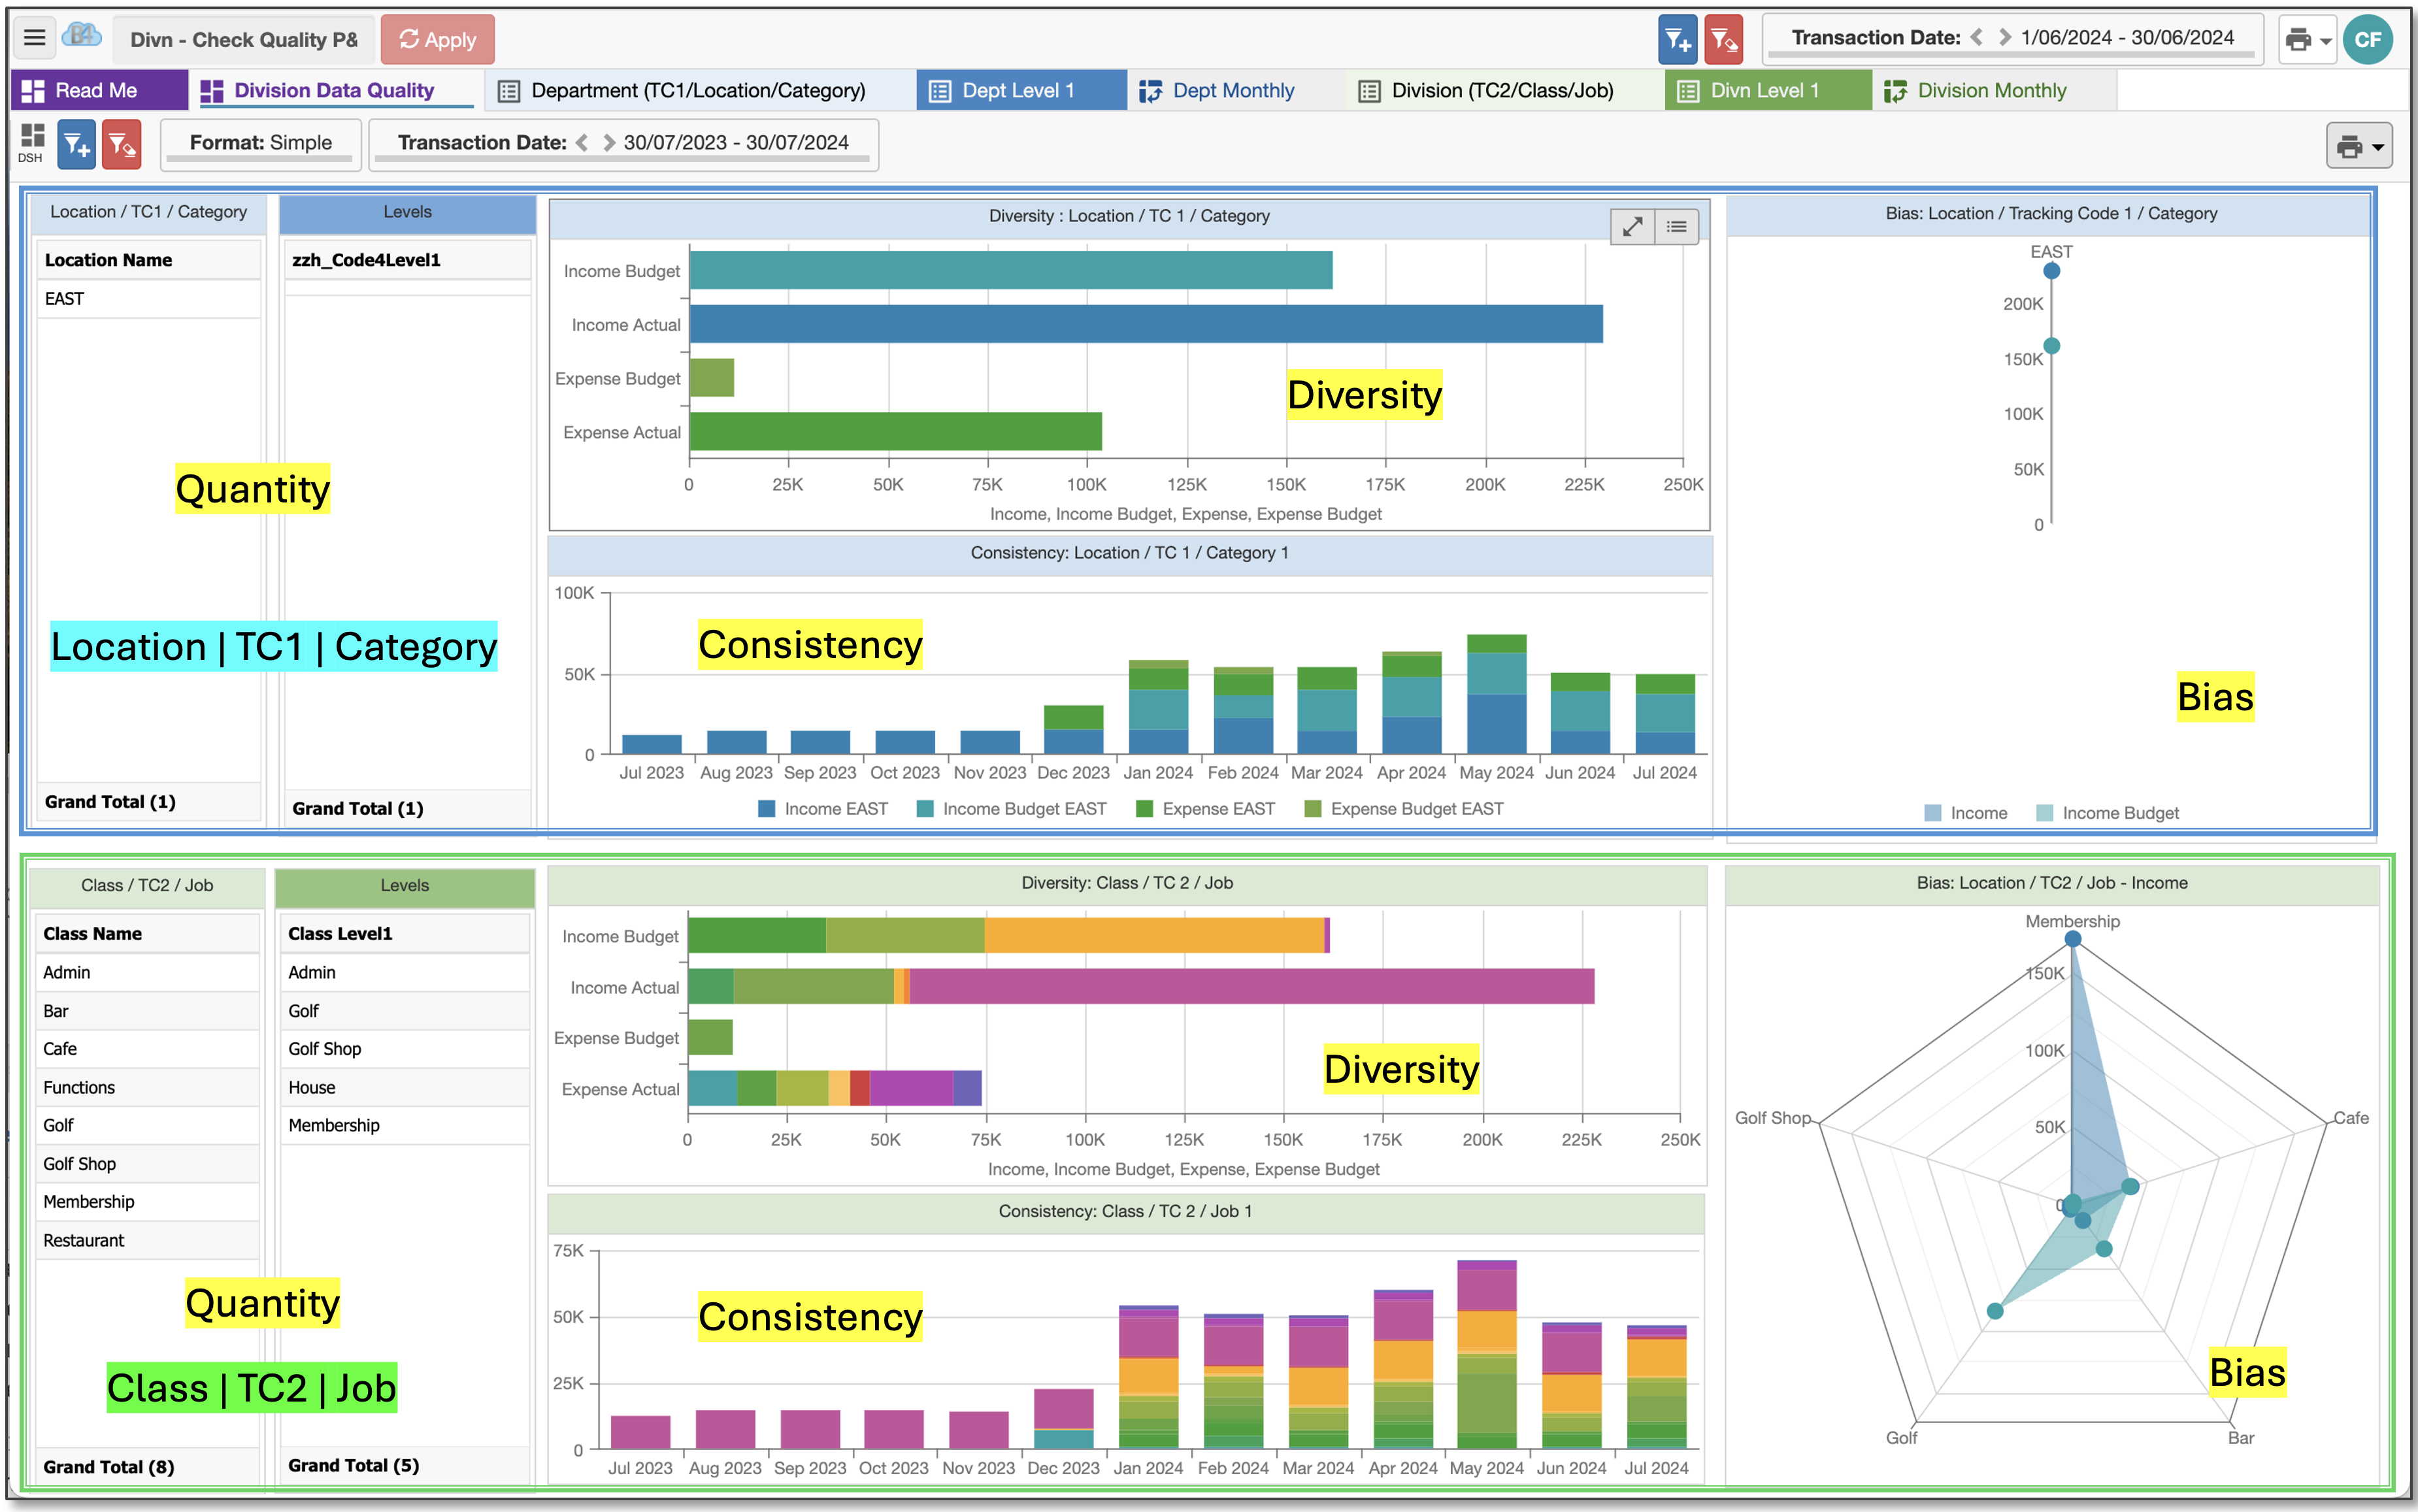This screenshot has height=1512, width=2418.
Task: Click the Apply button
Action: click(x=437, y=40)
